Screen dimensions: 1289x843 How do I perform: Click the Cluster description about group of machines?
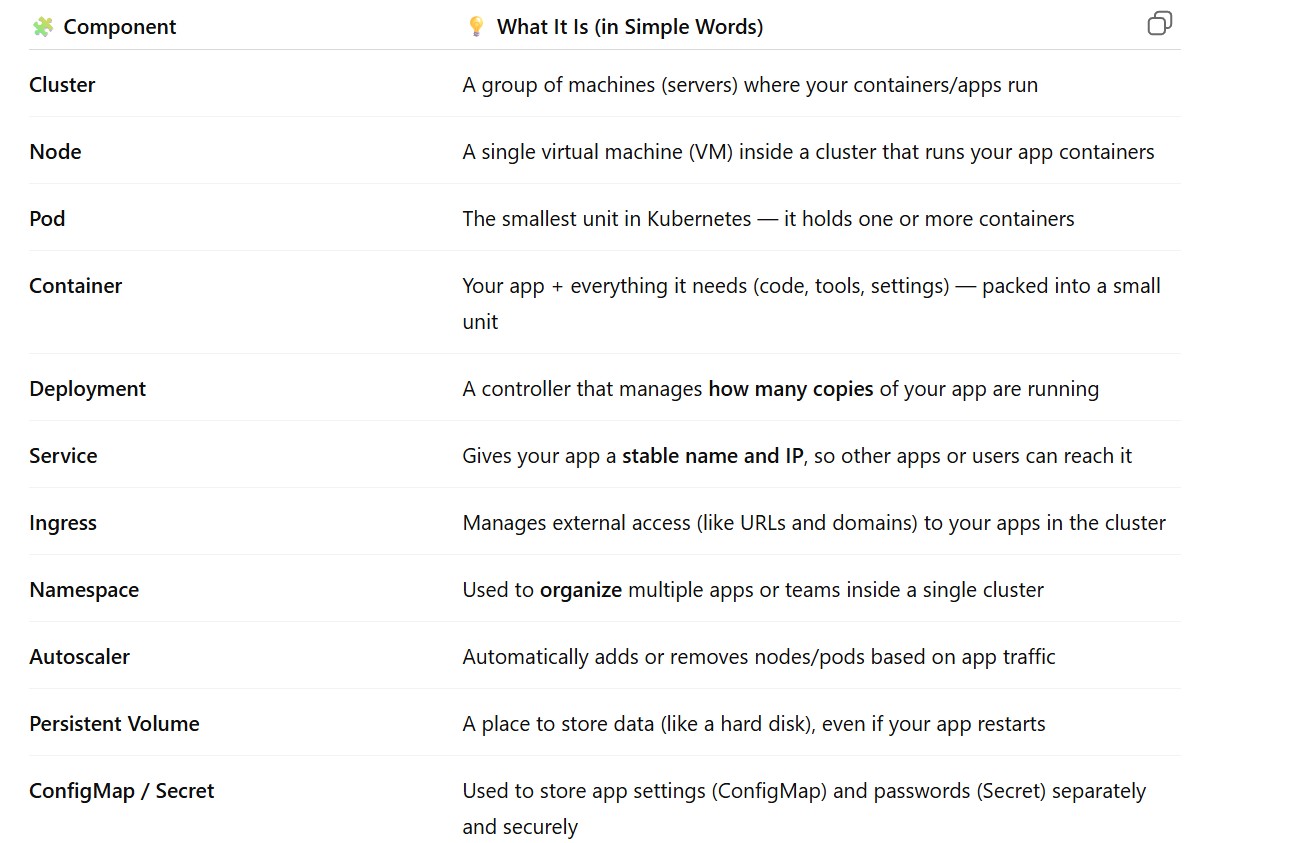coord(749,85)
